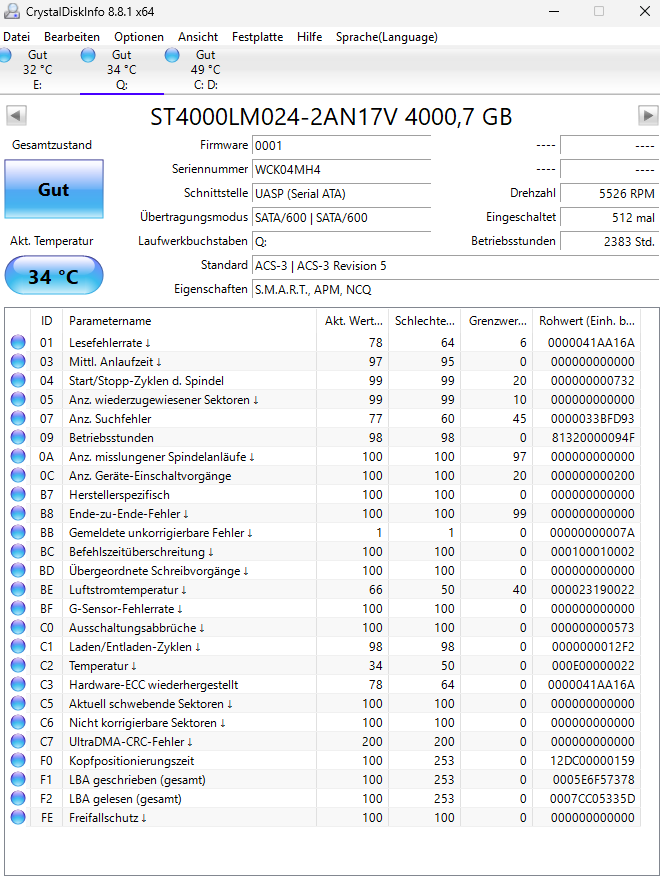
Task: Click the Eigenschaften field S.M.A.R.T., APM, NCQ
Action: [455, 290]
